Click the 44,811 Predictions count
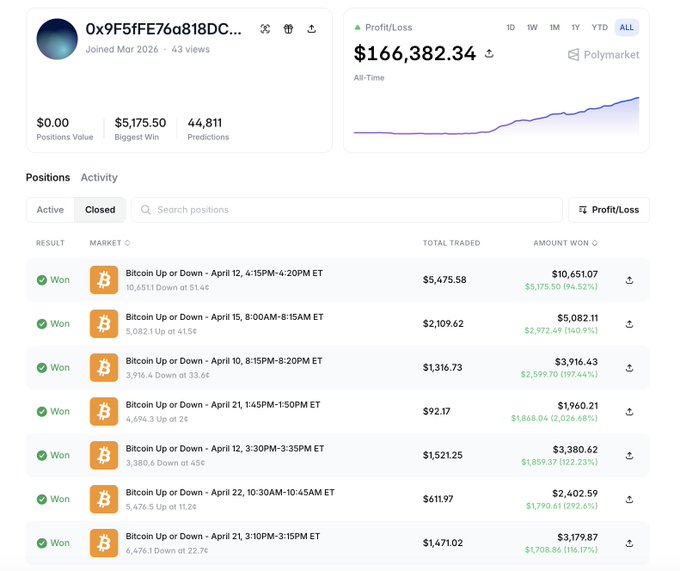680x571 pixels. click(205, 123)
